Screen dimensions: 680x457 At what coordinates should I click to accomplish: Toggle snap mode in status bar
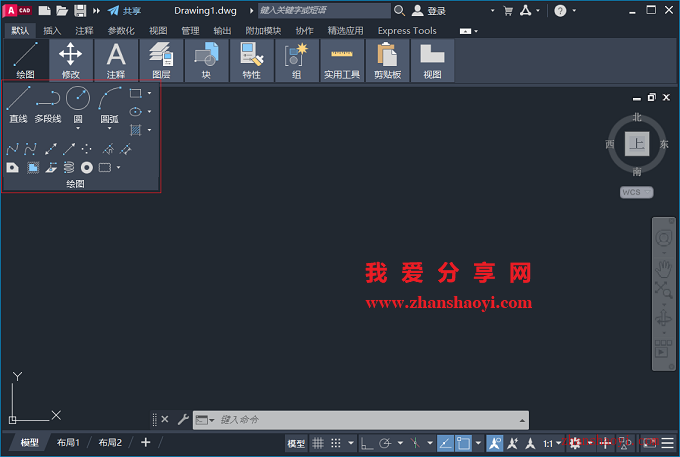[x=336, y=443]
